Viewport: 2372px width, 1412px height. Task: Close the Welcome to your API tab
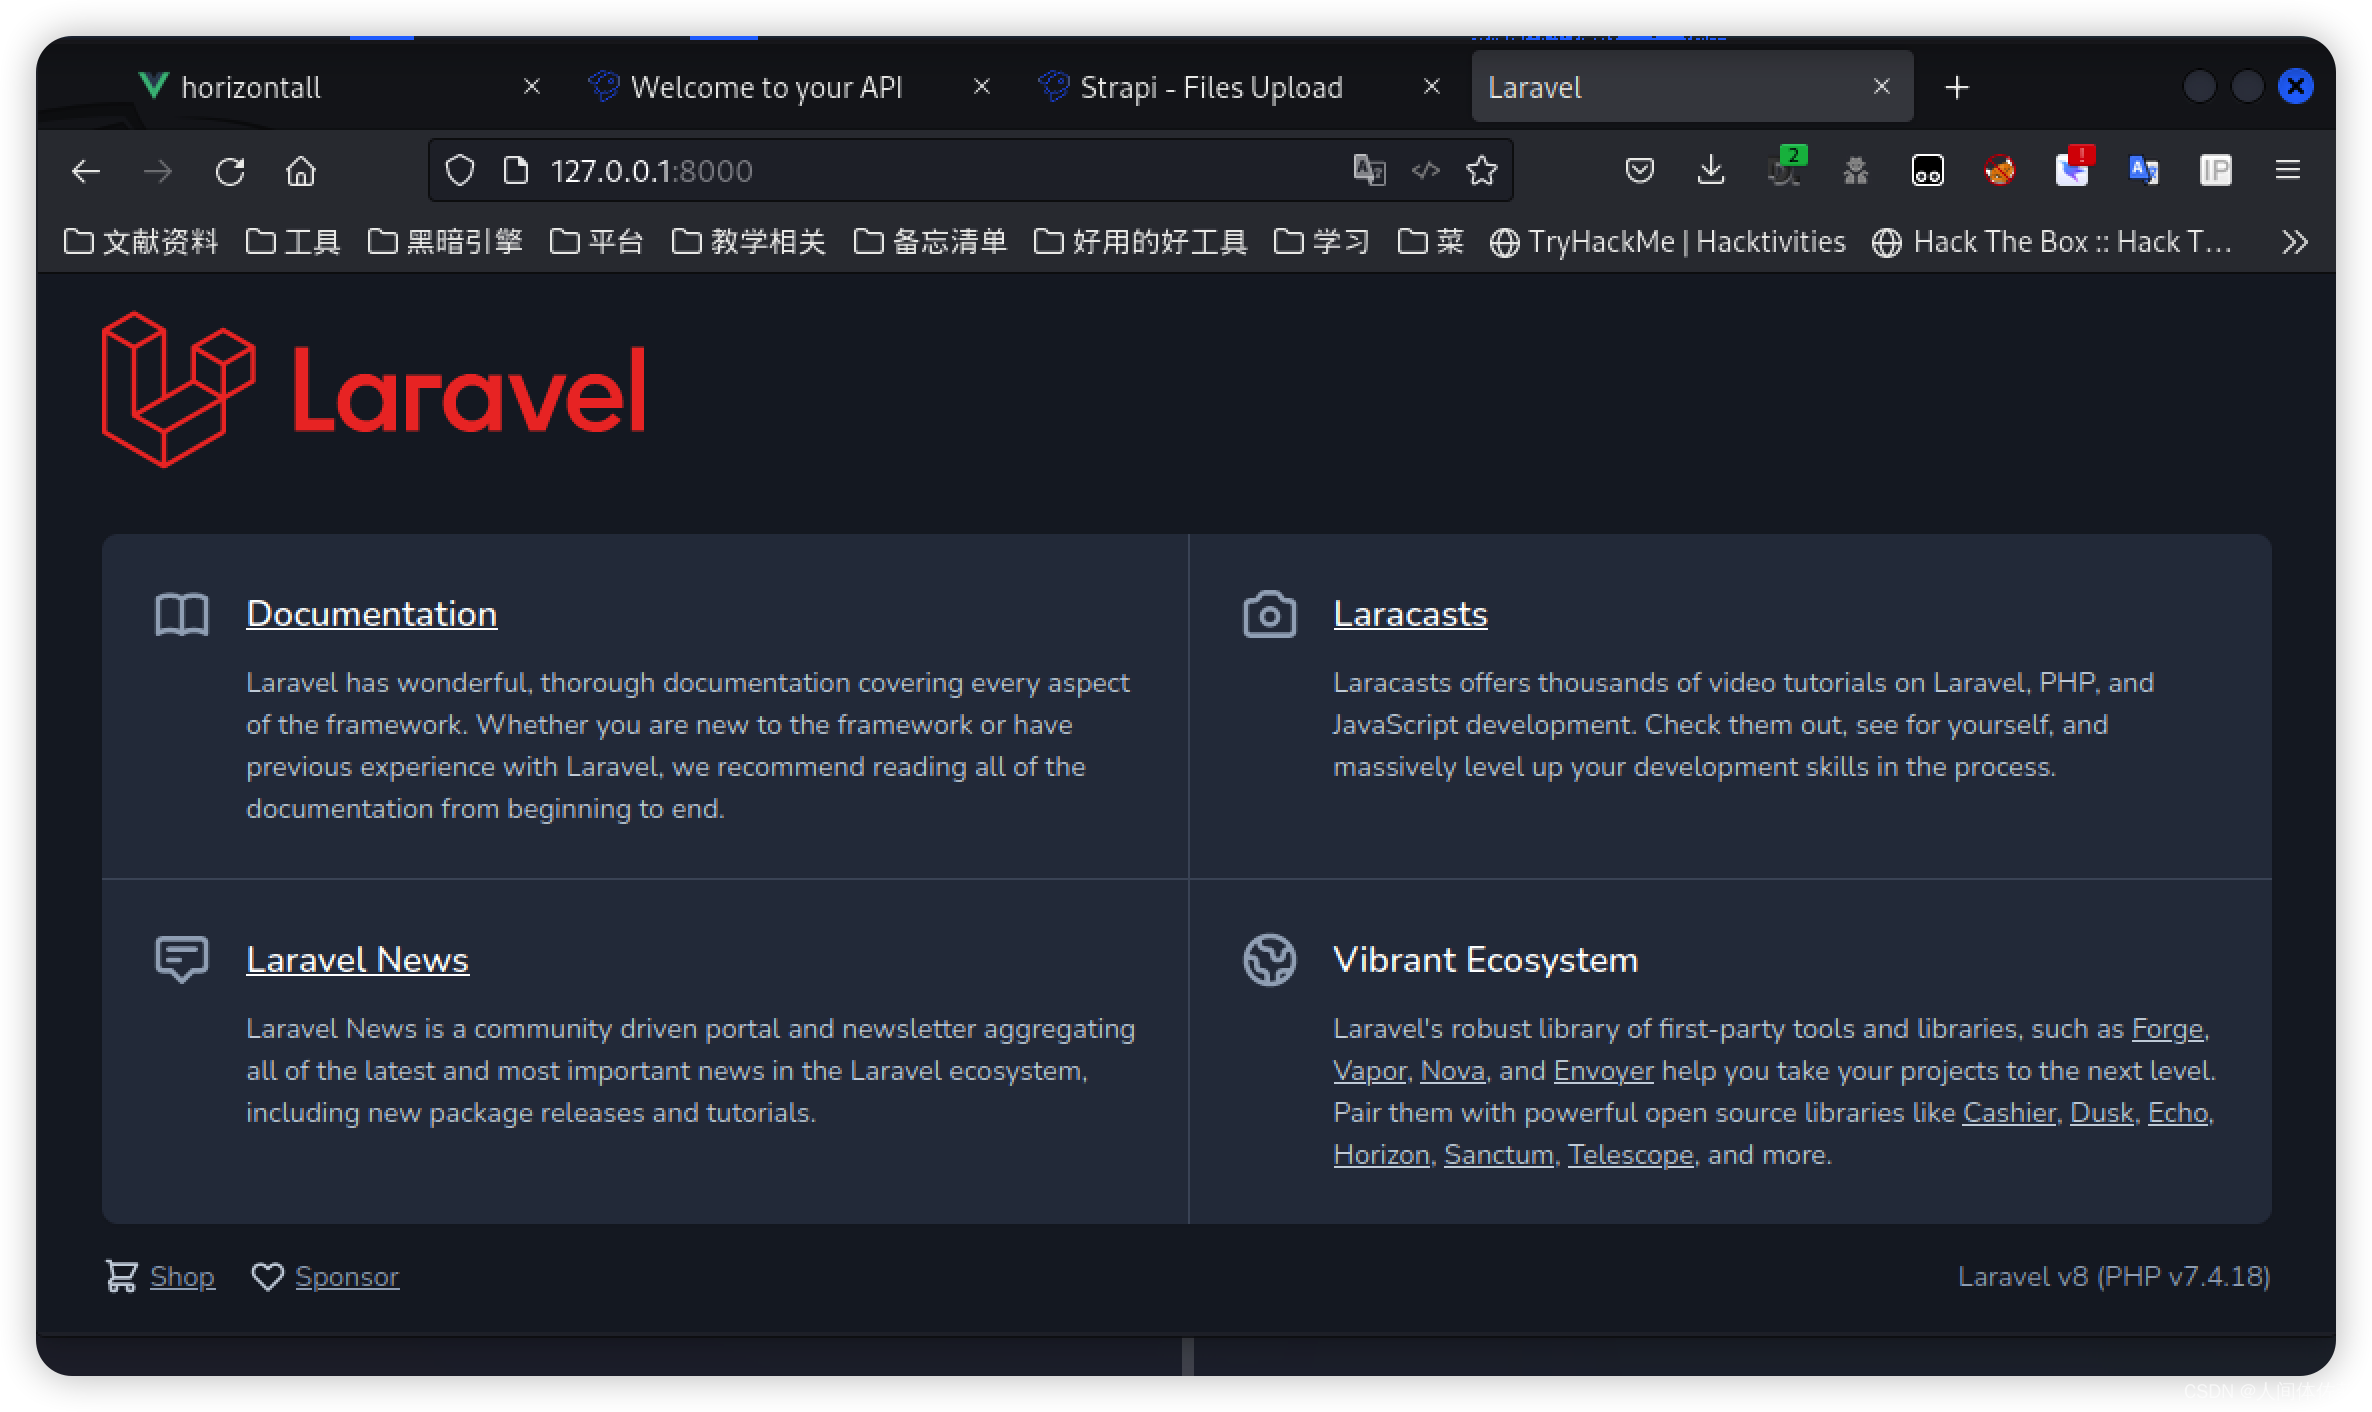tap(982, 87)
